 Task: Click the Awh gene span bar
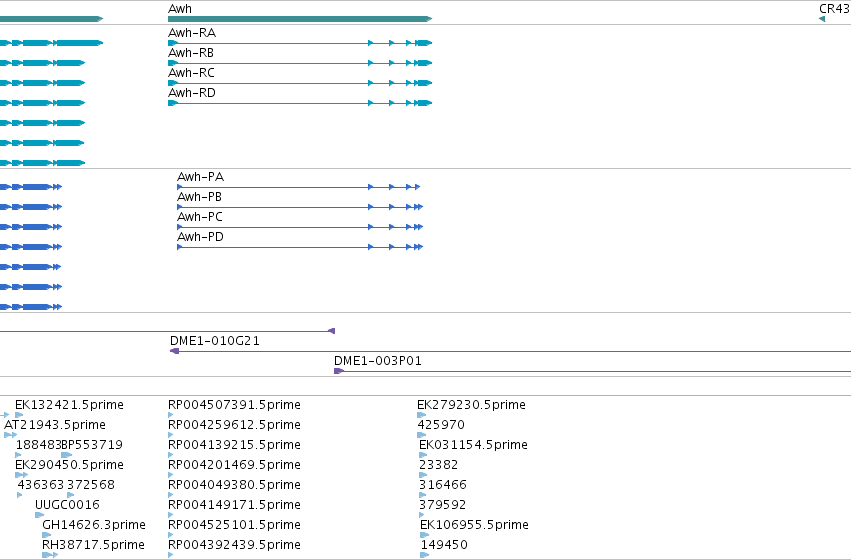(300, 19)
